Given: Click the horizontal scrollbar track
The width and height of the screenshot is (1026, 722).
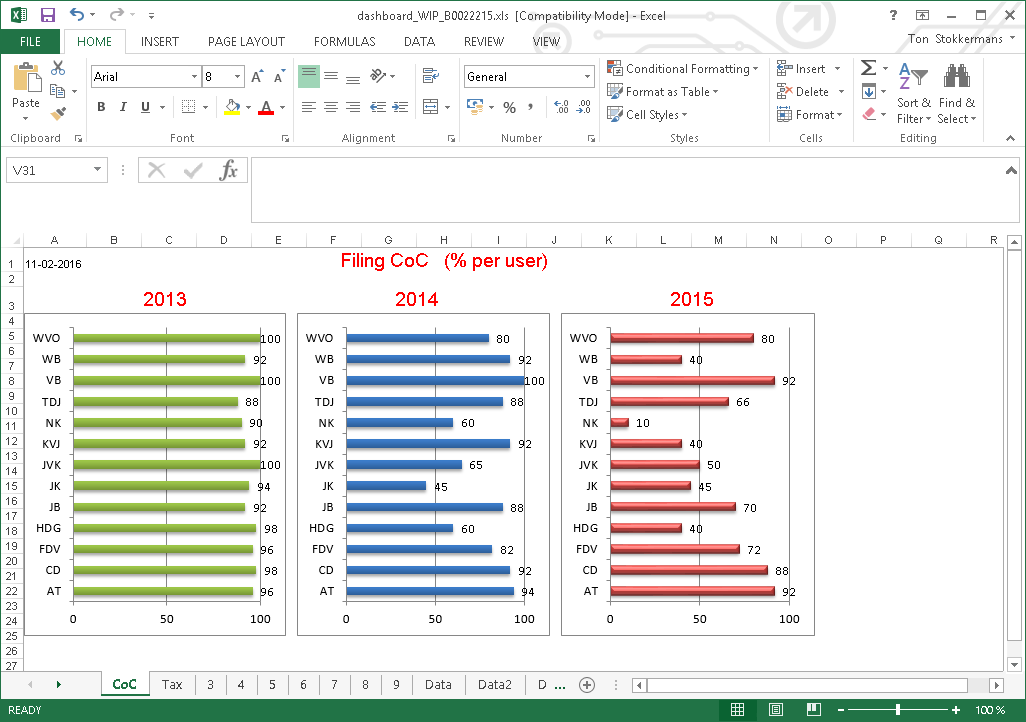Looking at the screenshot, I should point(807,685).
